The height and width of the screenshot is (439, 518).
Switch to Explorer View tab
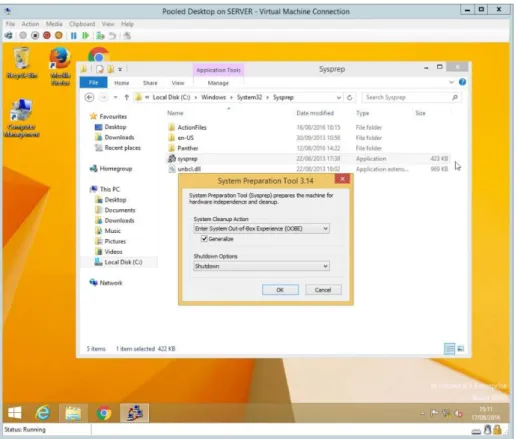tap(178, 83)
